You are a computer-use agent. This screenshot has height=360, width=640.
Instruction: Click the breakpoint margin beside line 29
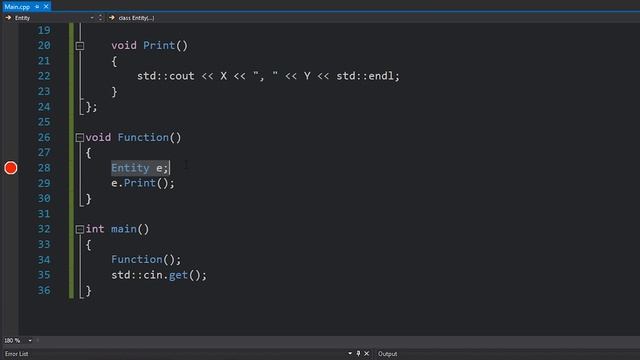pyautogui.click(x=11, y=183)
